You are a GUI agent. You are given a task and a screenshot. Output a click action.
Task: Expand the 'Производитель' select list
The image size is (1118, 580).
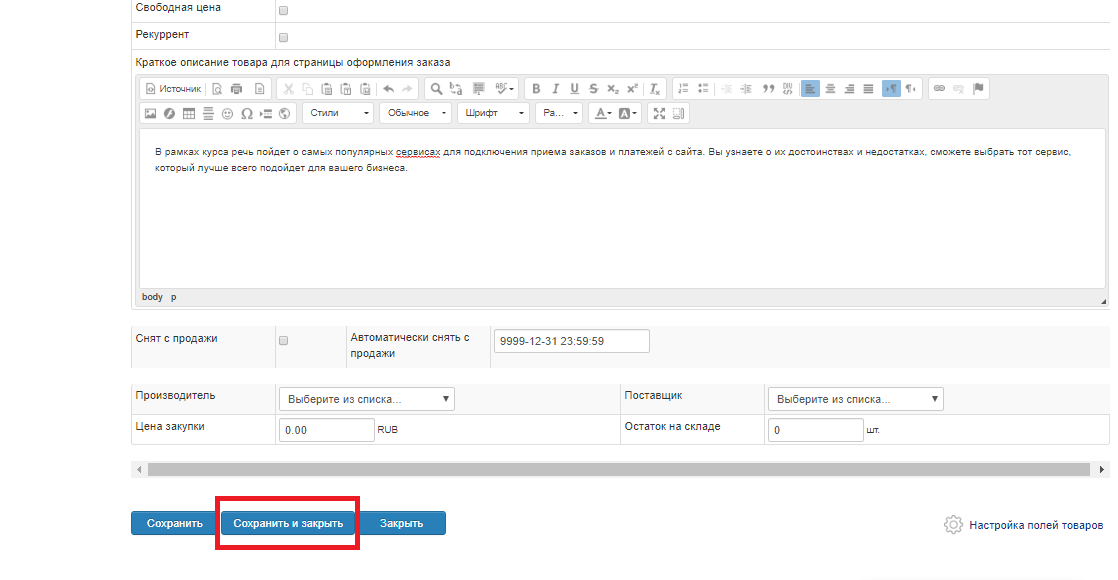pyautogui.click(x=366, y=399)
